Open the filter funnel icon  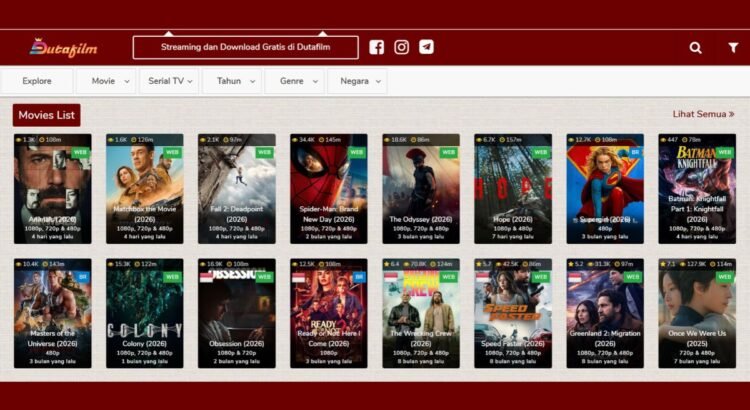pyautogui.click(x=733, y=47)
